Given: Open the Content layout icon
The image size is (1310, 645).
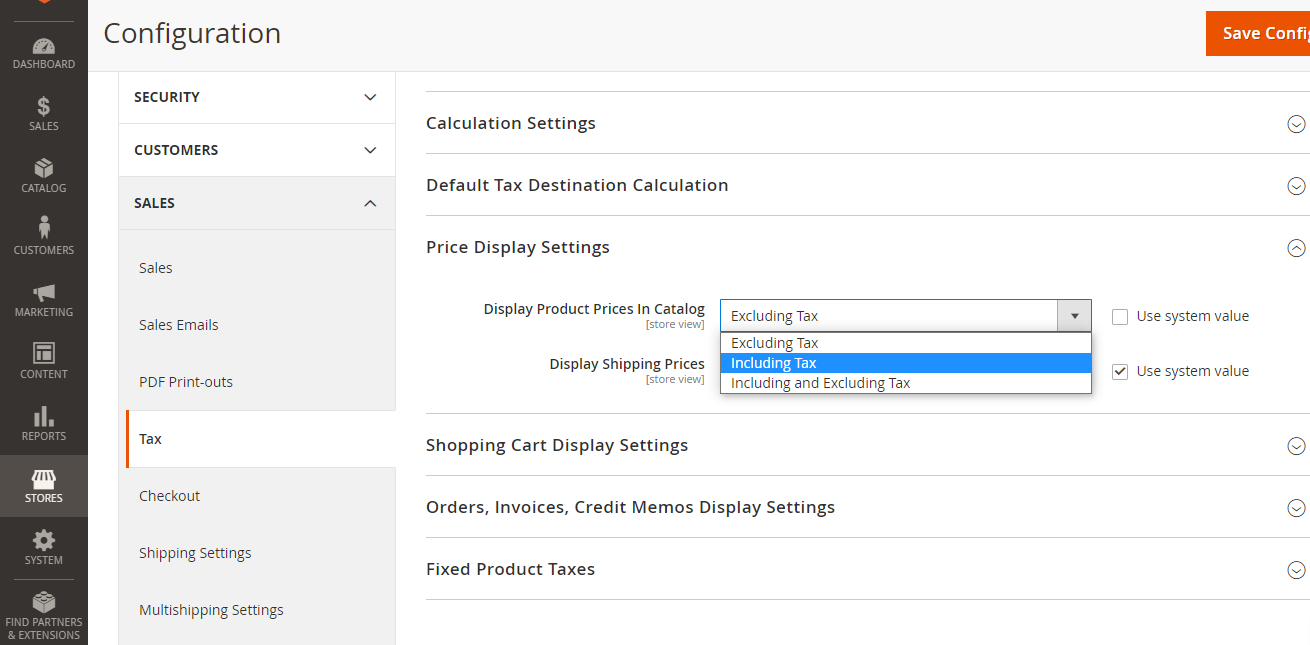Looking at the screenshot, I should click(x=43, y=354).
